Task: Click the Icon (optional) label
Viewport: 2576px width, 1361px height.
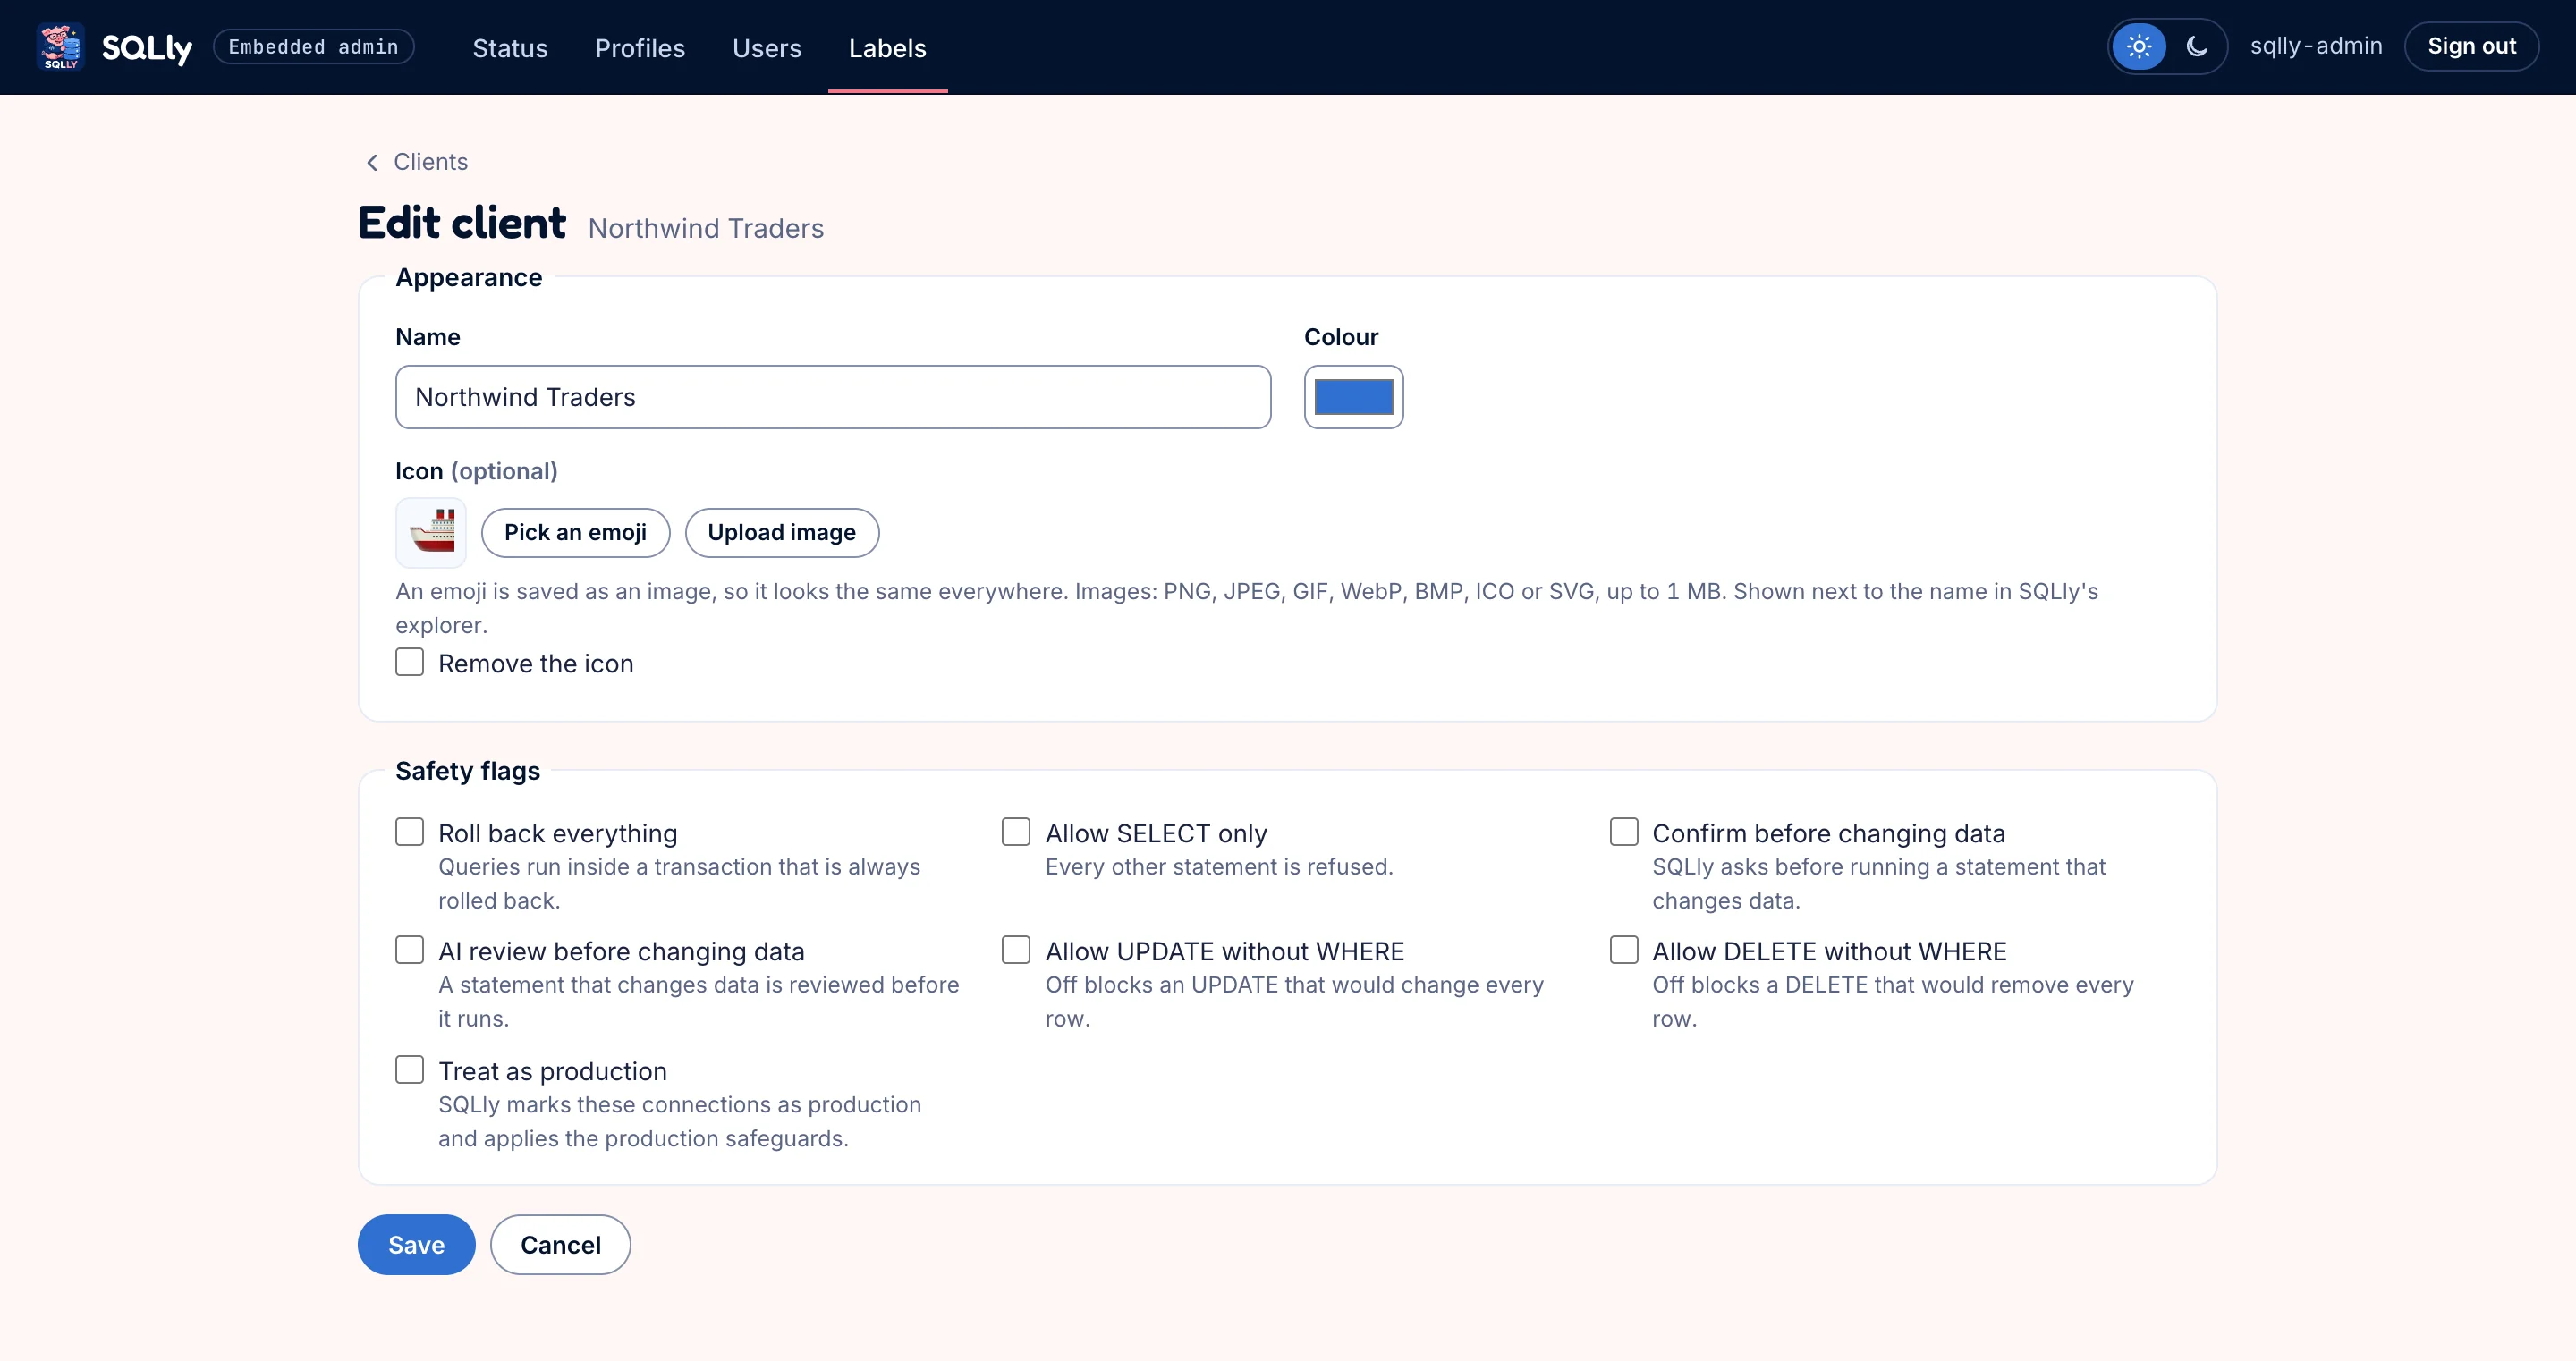Action: click(x=476, y=471)
